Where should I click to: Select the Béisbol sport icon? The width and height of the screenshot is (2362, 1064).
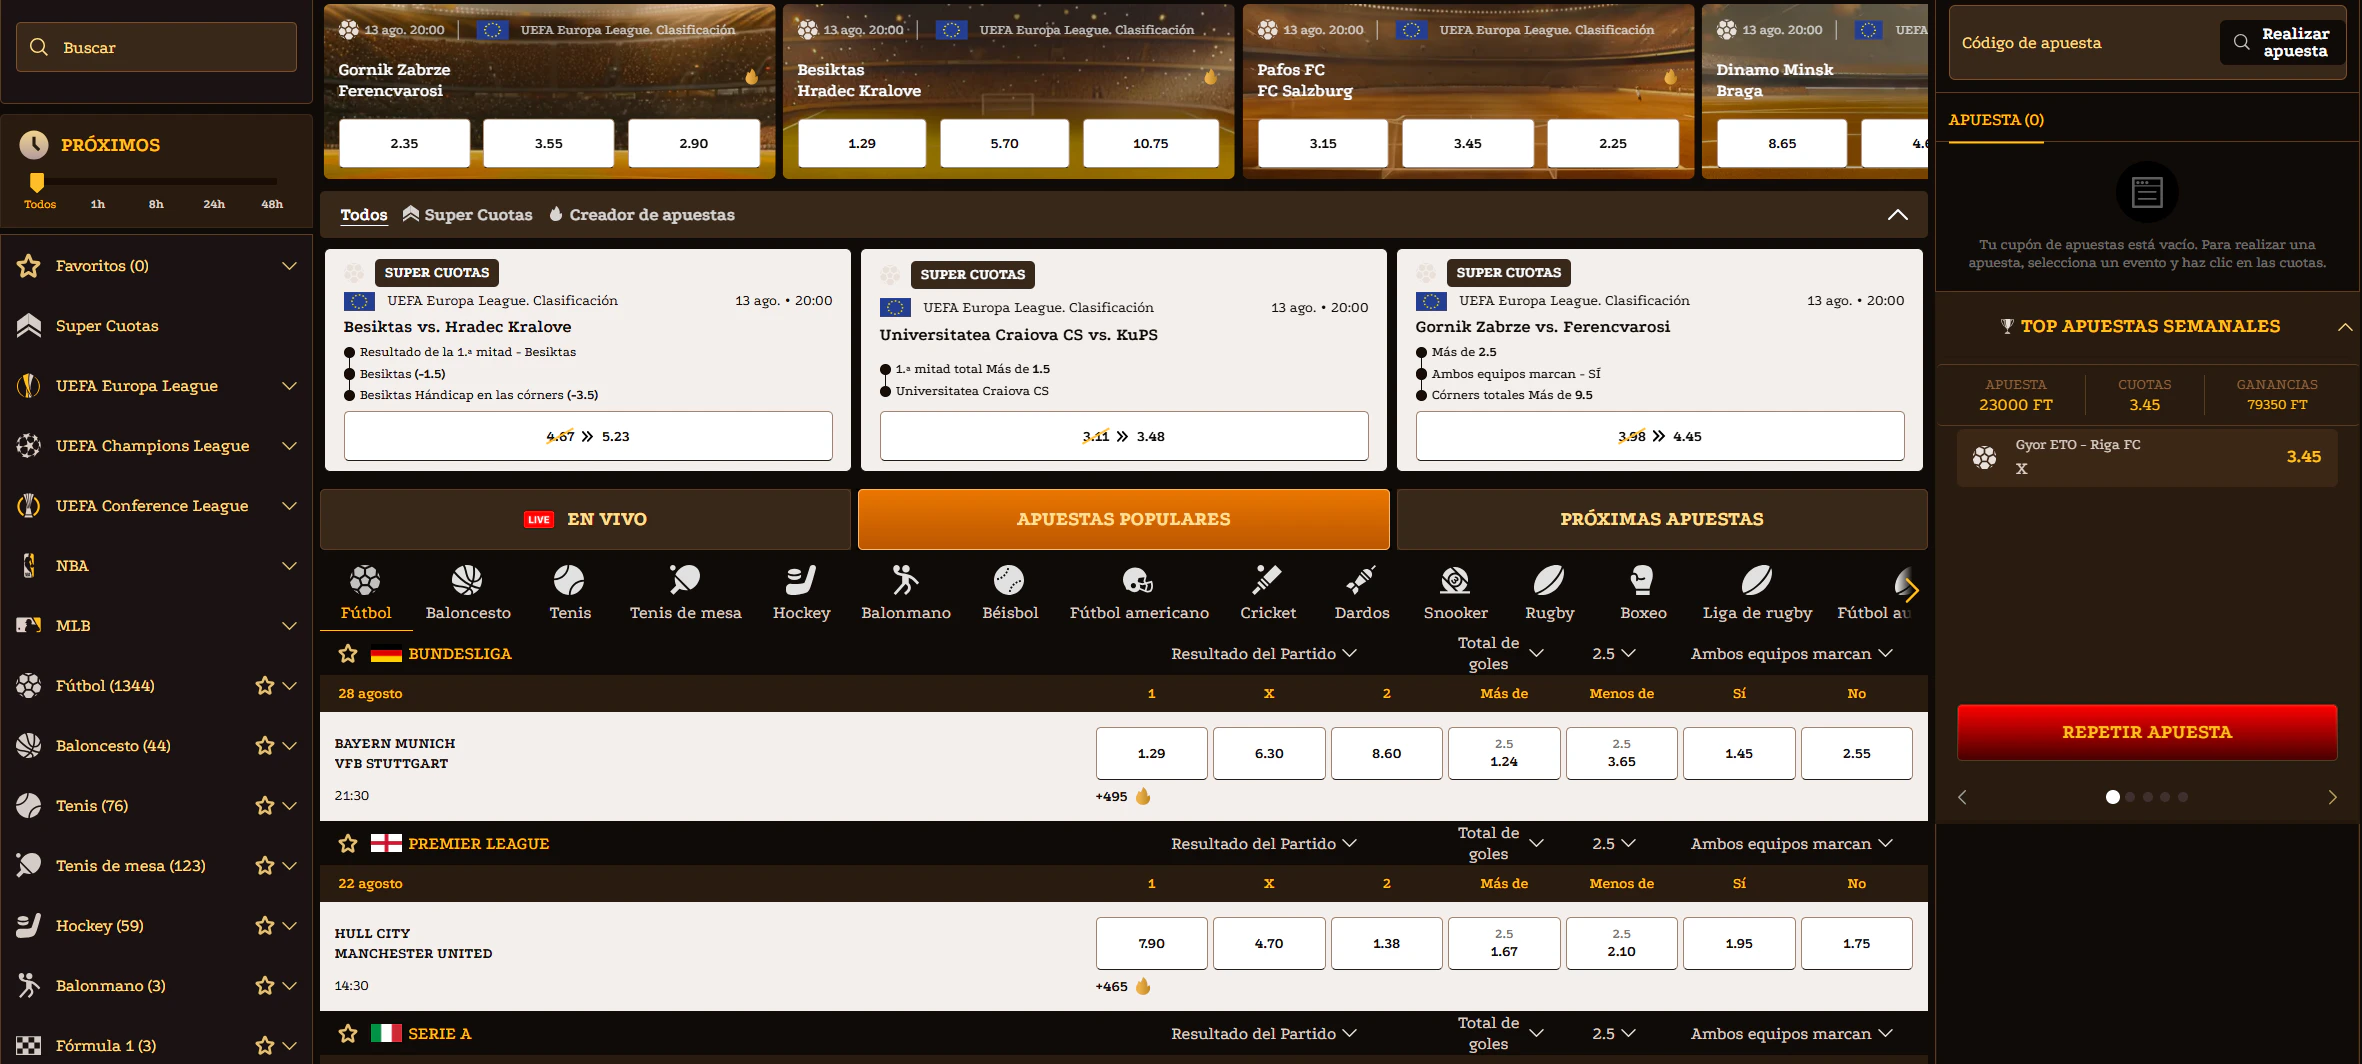1009,580
